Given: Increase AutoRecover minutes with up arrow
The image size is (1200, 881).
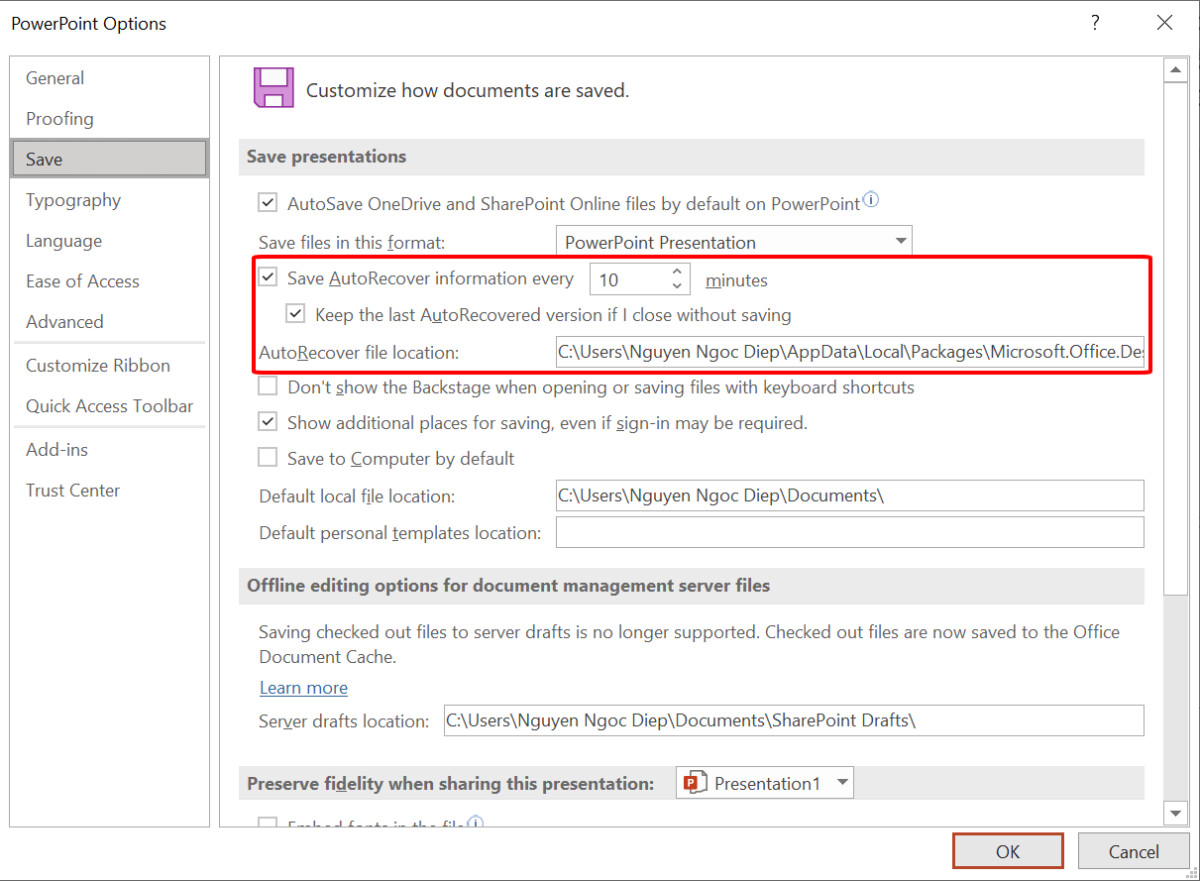Looking at the screenshot, I should coord(677,271).
